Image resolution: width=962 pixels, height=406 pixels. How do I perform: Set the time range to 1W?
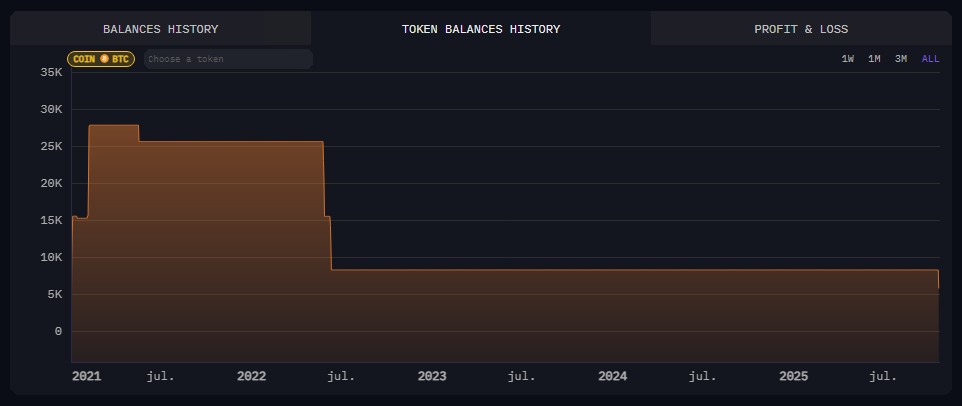point(848,59)
